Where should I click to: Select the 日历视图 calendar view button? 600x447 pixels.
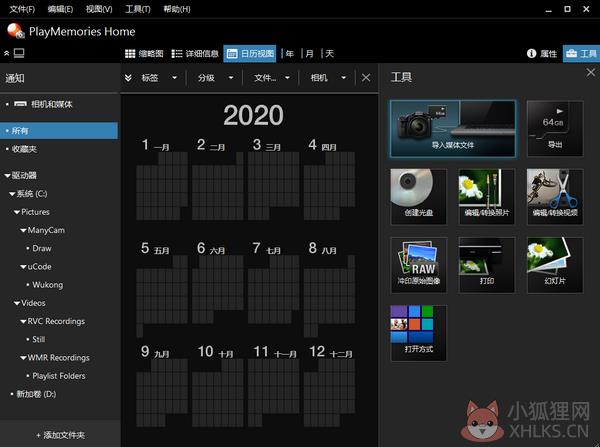point(250,54)
